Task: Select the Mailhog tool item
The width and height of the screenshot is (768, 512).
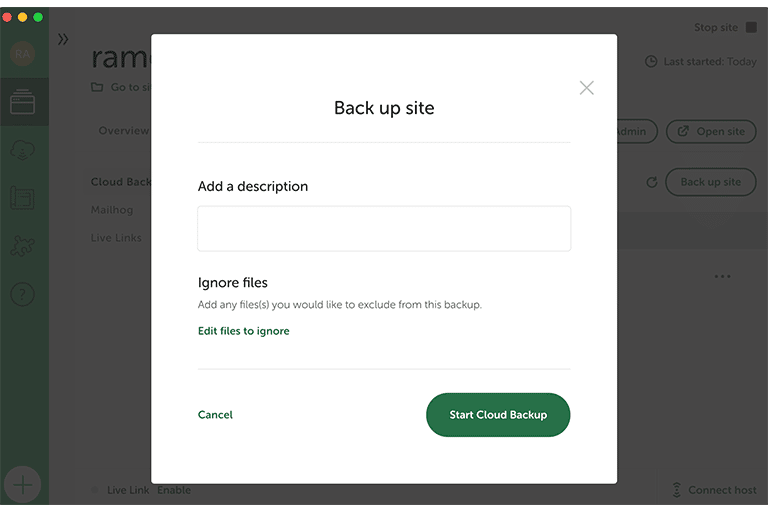Action: pyautogui.click(x=112, y=210)
